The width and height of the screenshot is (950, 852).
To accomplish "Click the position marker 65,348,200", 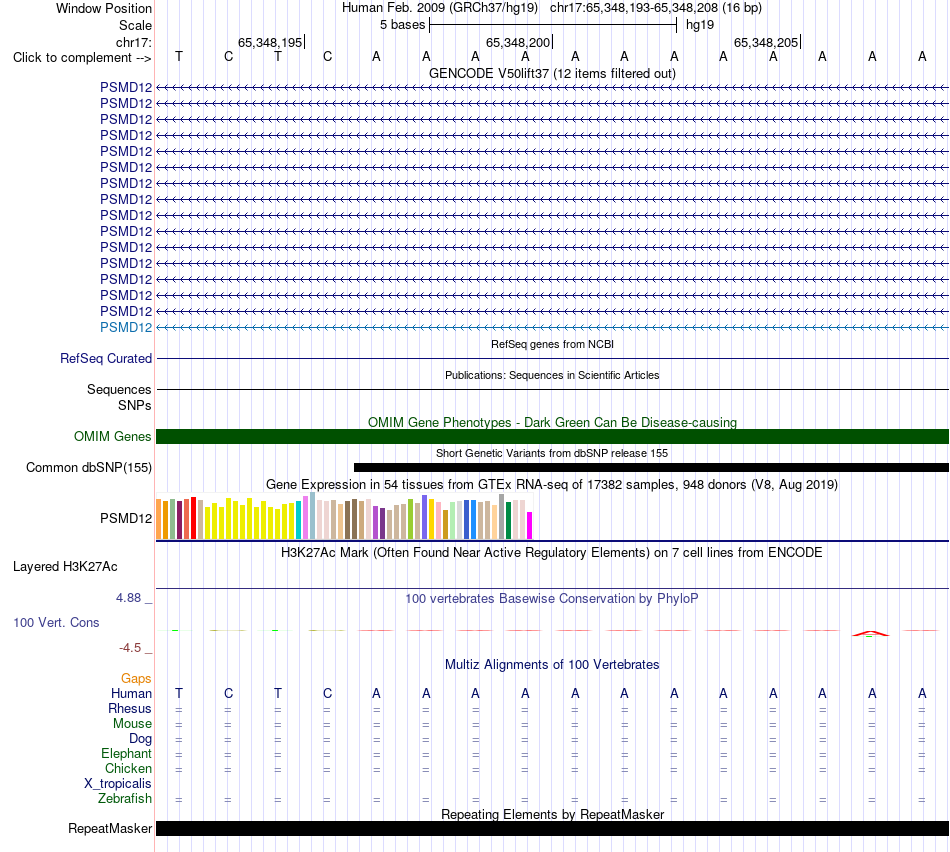I will (518, 42).
